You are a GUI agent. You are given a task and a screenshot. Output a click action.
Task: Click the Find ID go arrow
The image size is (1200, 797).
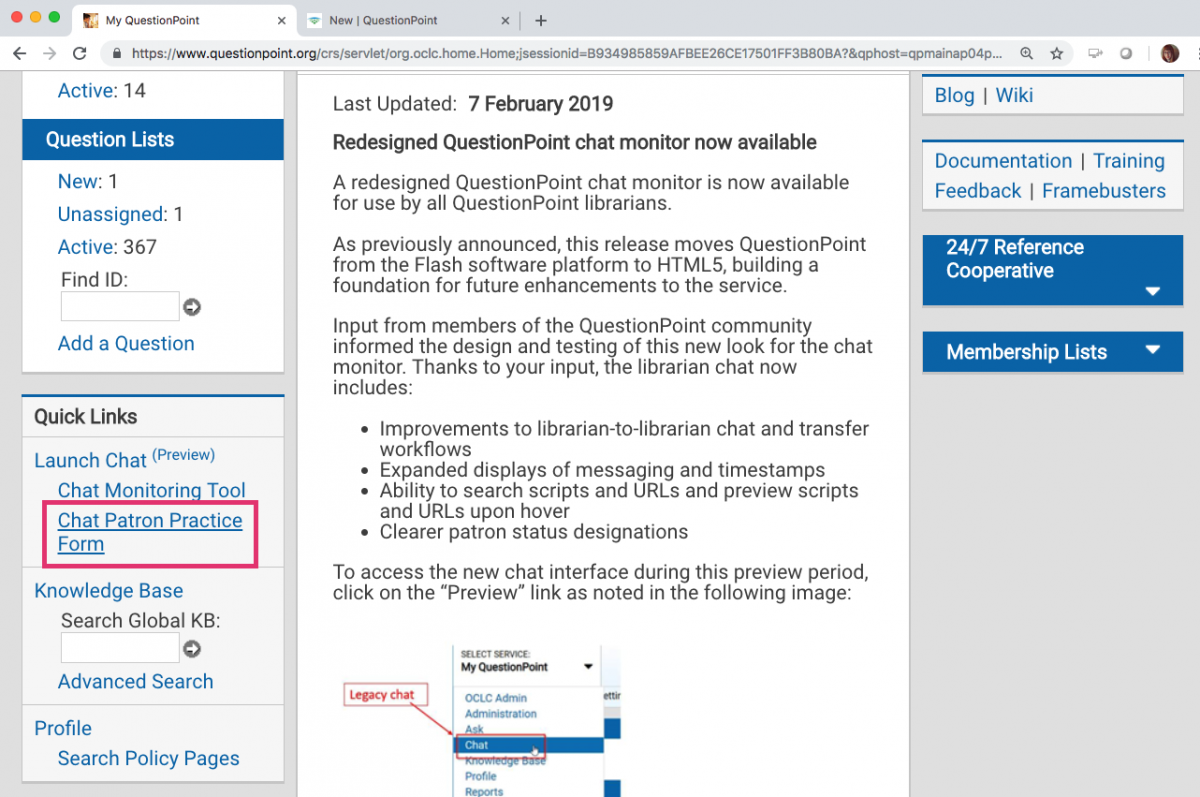point(192,307)
